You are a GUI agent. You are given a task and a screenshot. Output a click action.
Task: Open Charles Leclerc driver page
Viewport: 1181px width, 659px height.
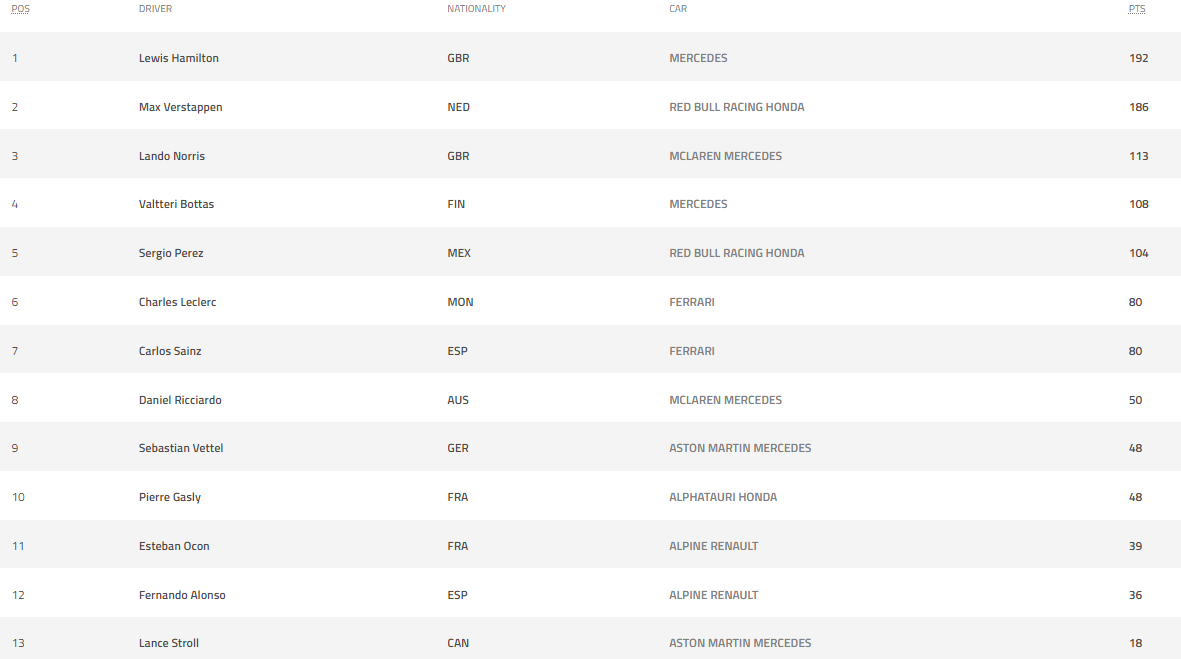[177, 302]
